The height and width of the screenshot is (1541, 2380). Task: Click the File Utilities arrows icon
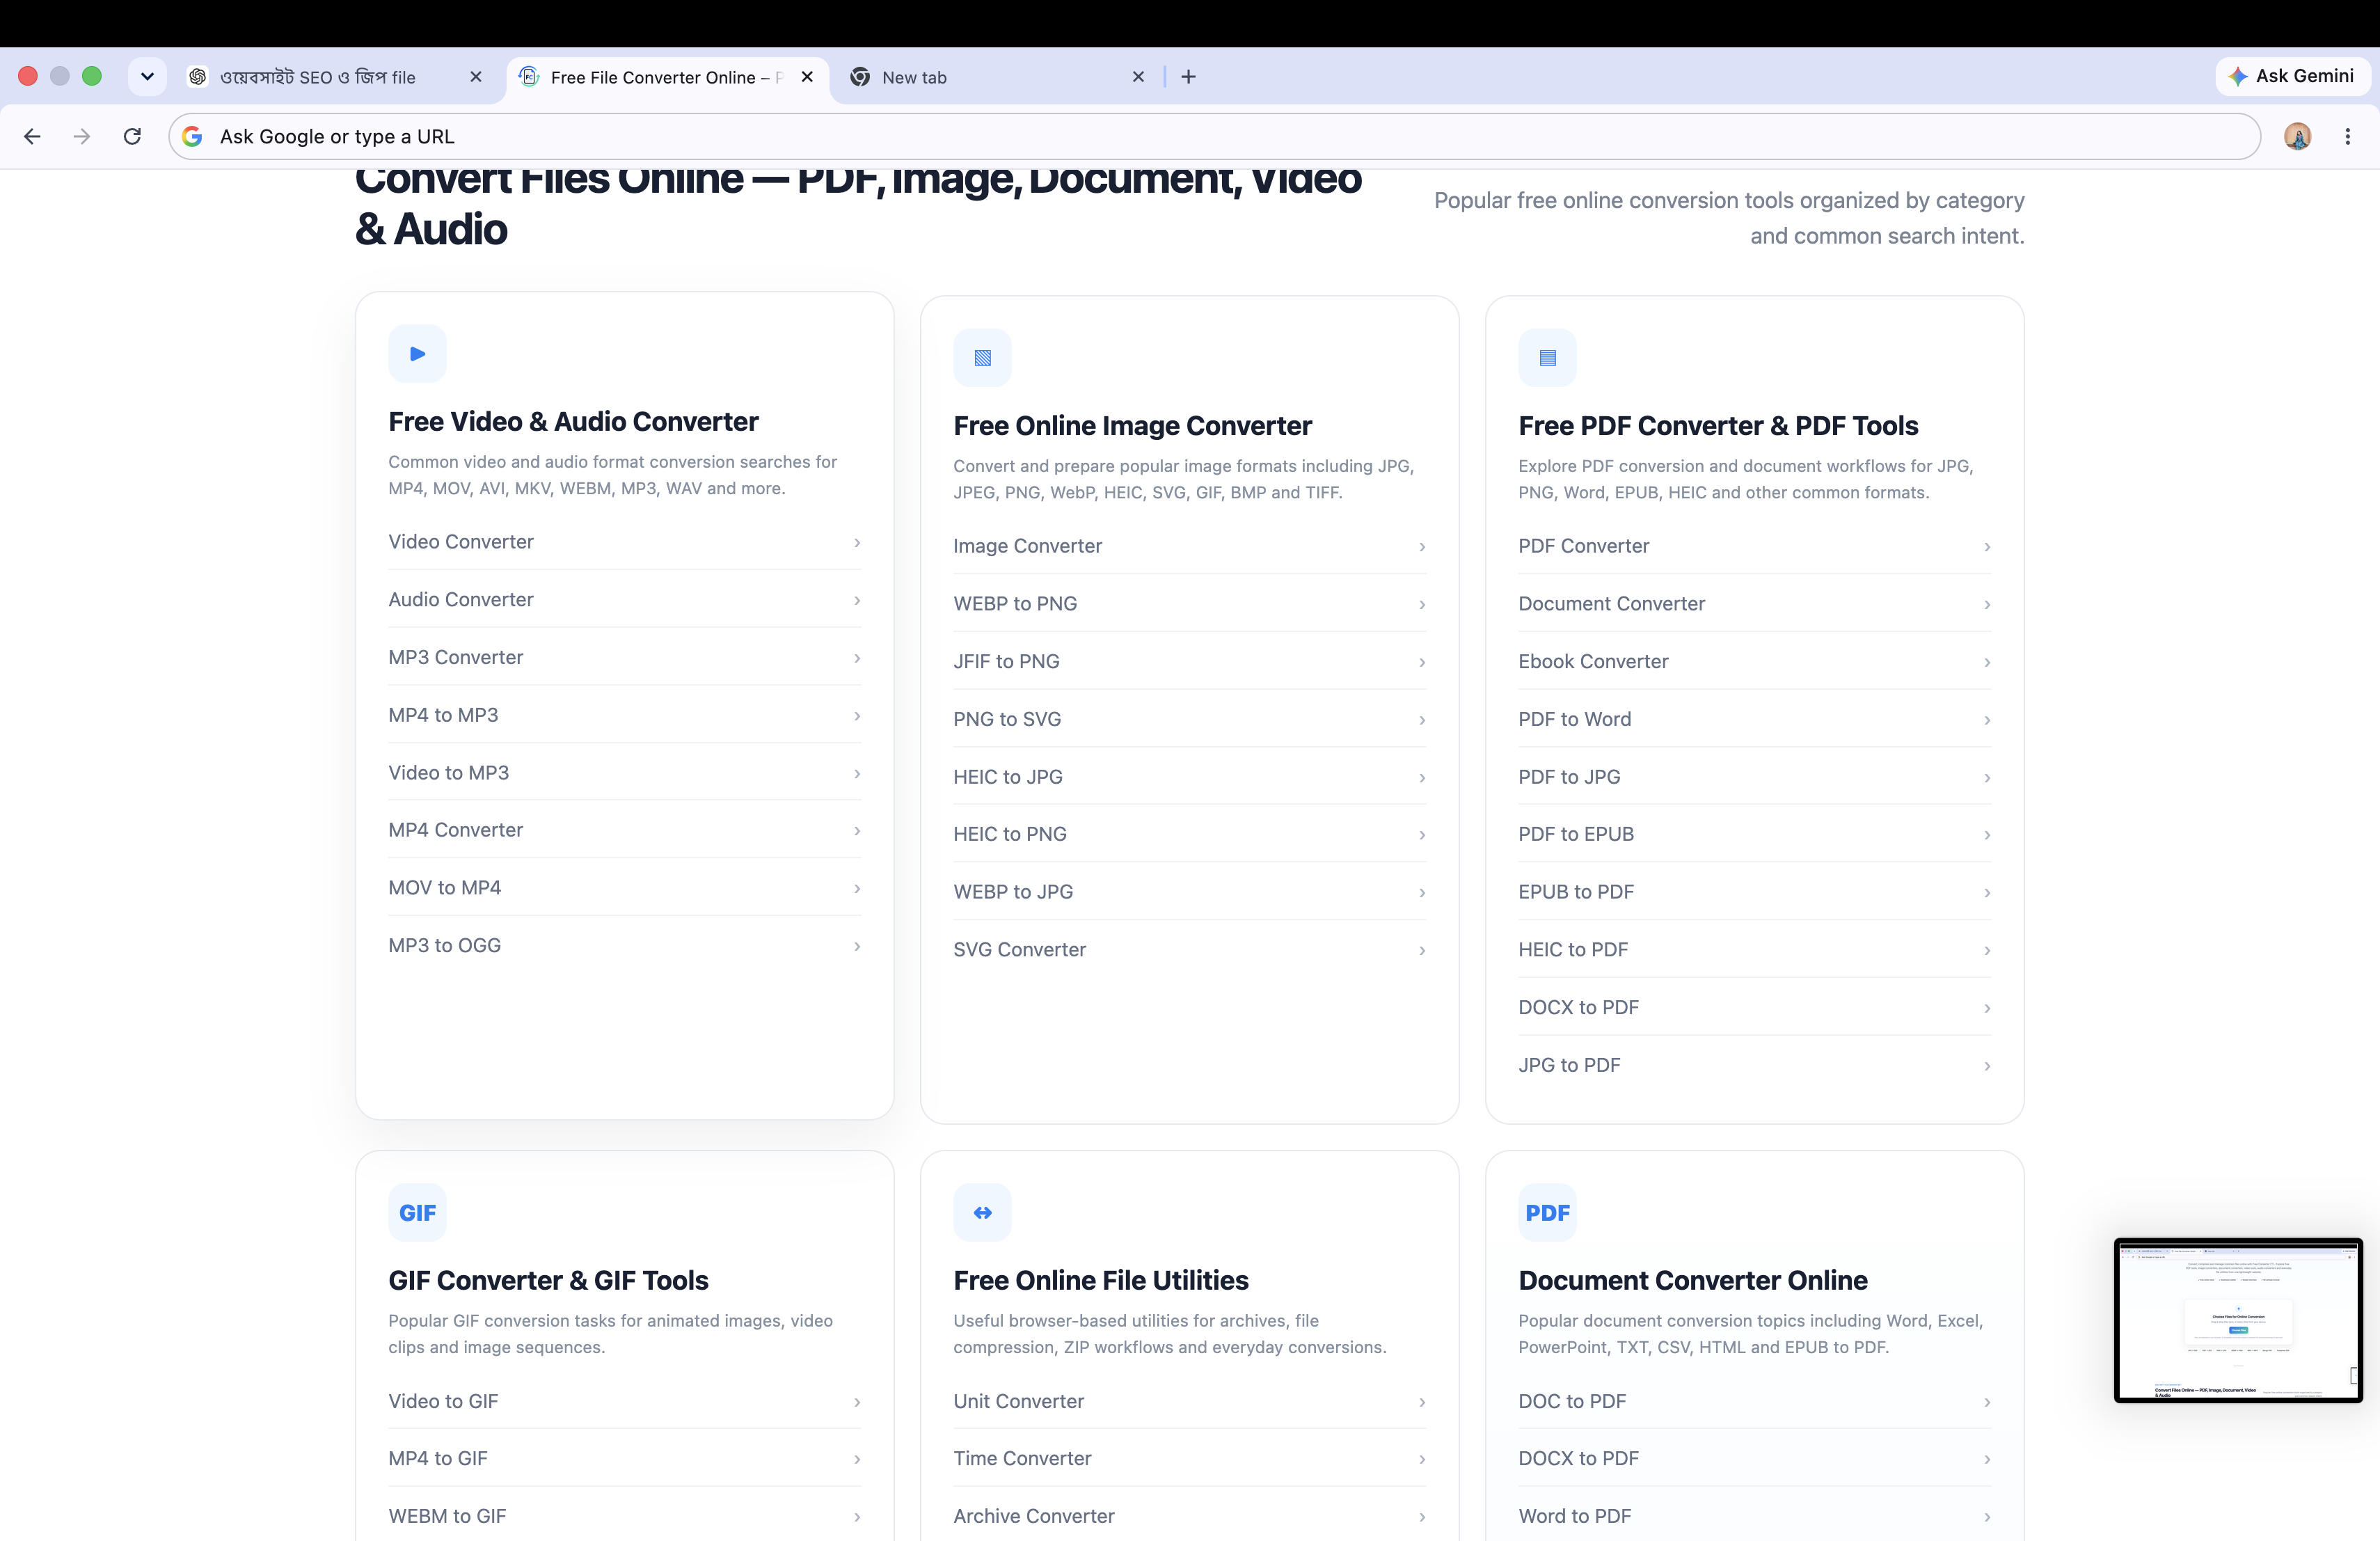point(982,1213)
